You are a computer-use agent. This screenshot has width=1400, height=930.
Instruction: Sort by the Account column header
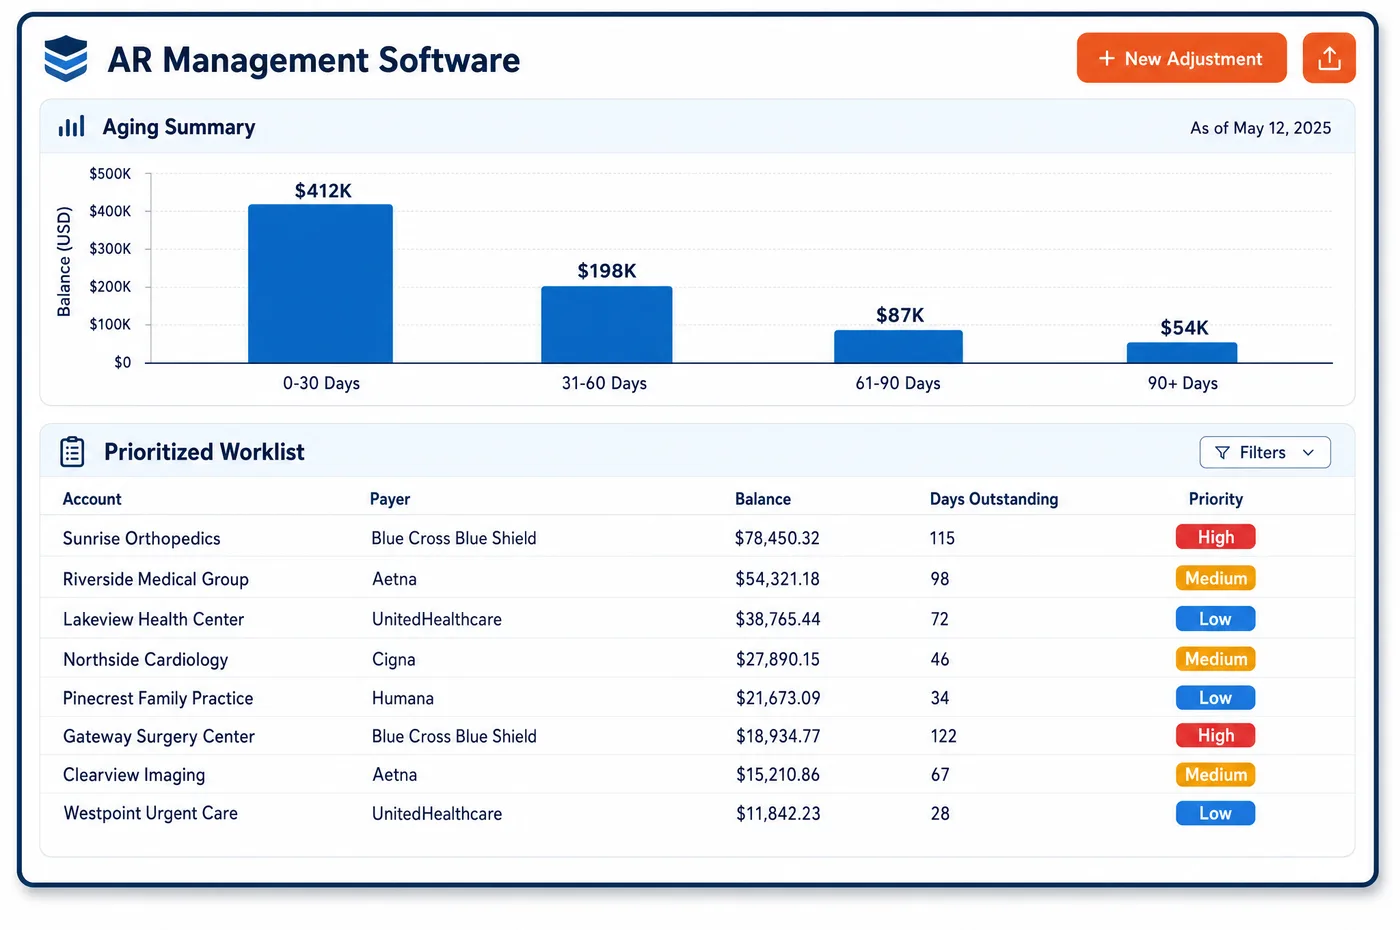(x=92, y=499)
